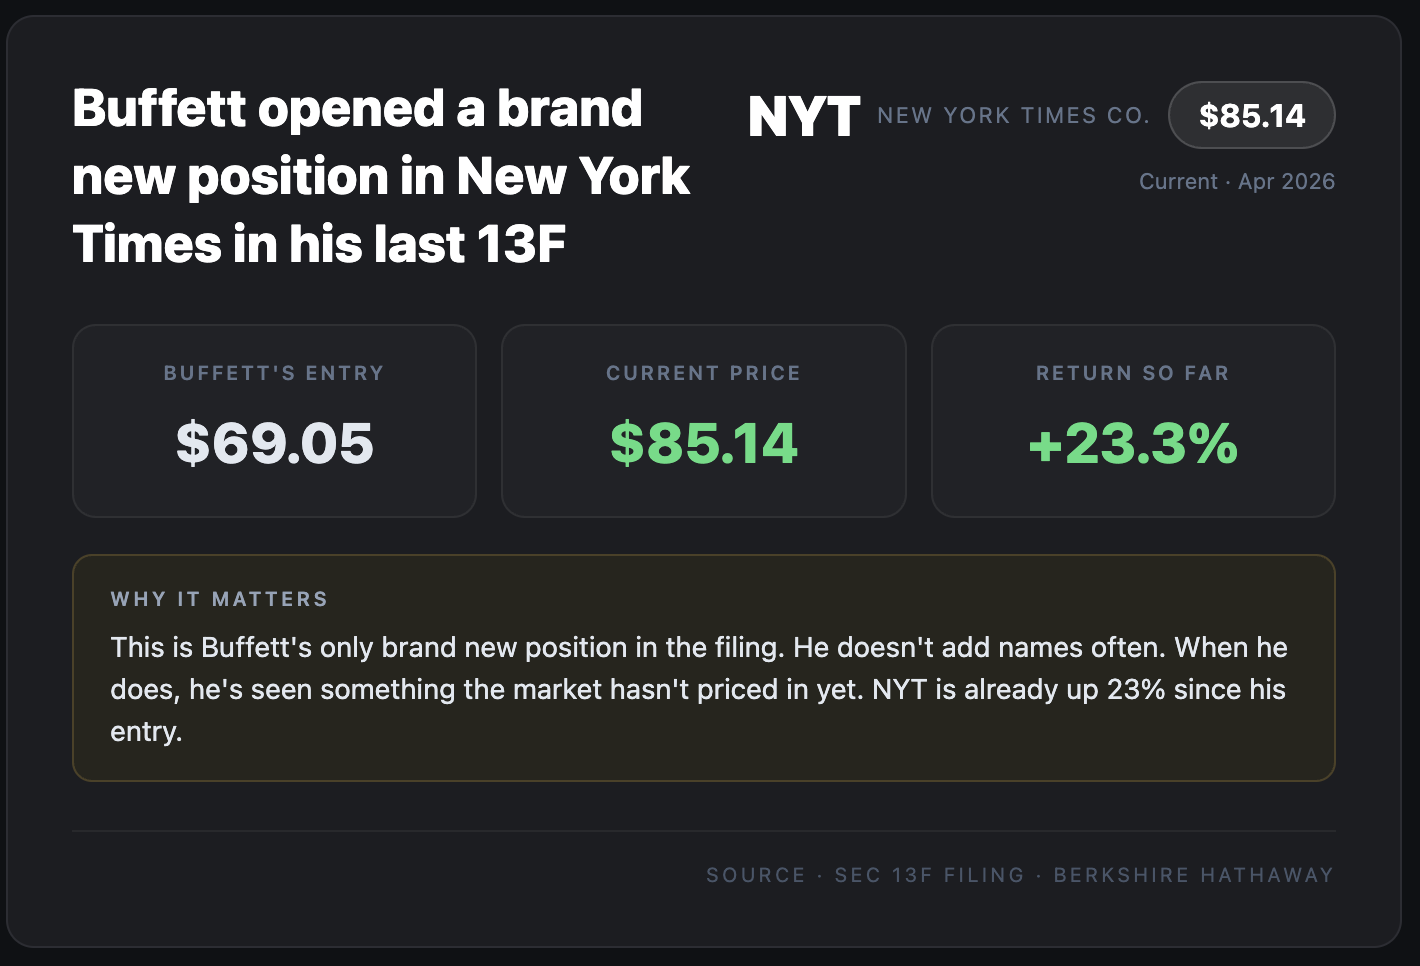The width and height of the screenshot is (1420, 966).
Task: Select the CURRENT PRICE card label
Action: click(703, 373)
